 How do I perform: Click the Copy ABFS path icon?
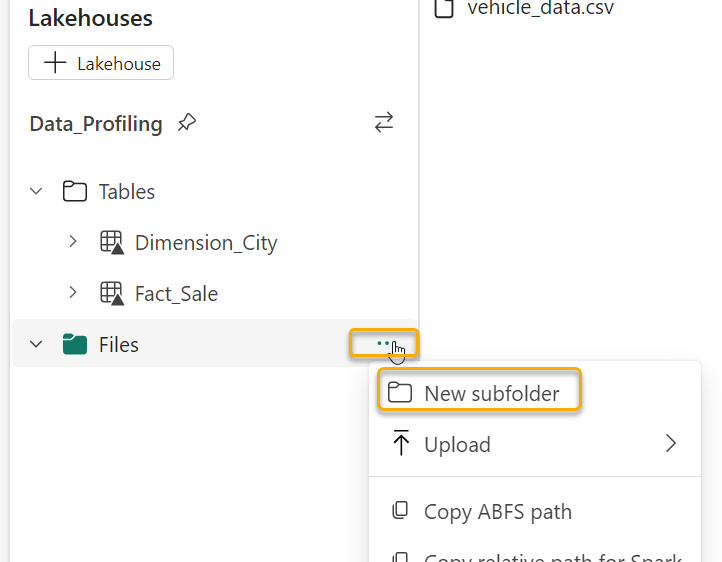[400, 511]
